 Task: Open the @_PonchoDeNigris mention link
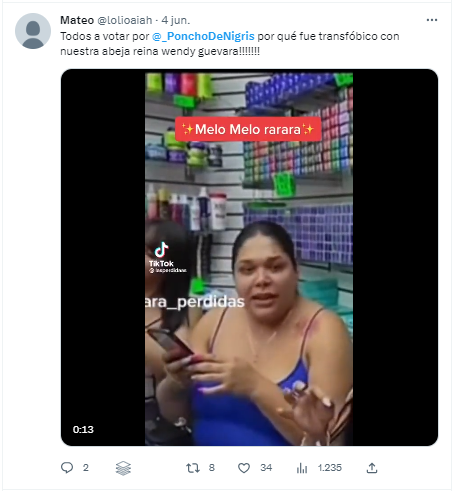203,36
